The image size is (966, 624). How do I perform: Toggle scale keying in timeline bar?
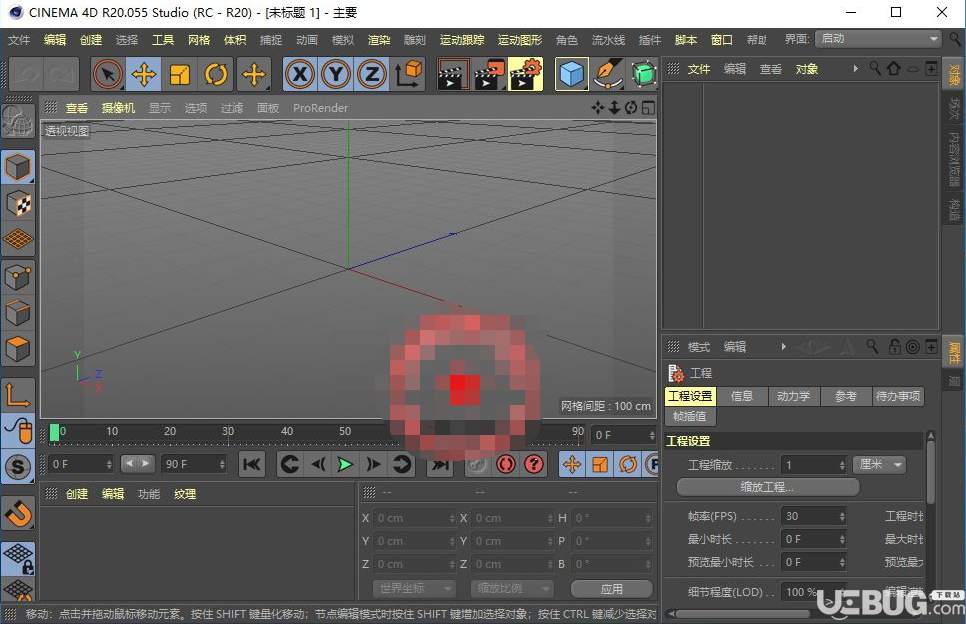click(x=600, y=464)
